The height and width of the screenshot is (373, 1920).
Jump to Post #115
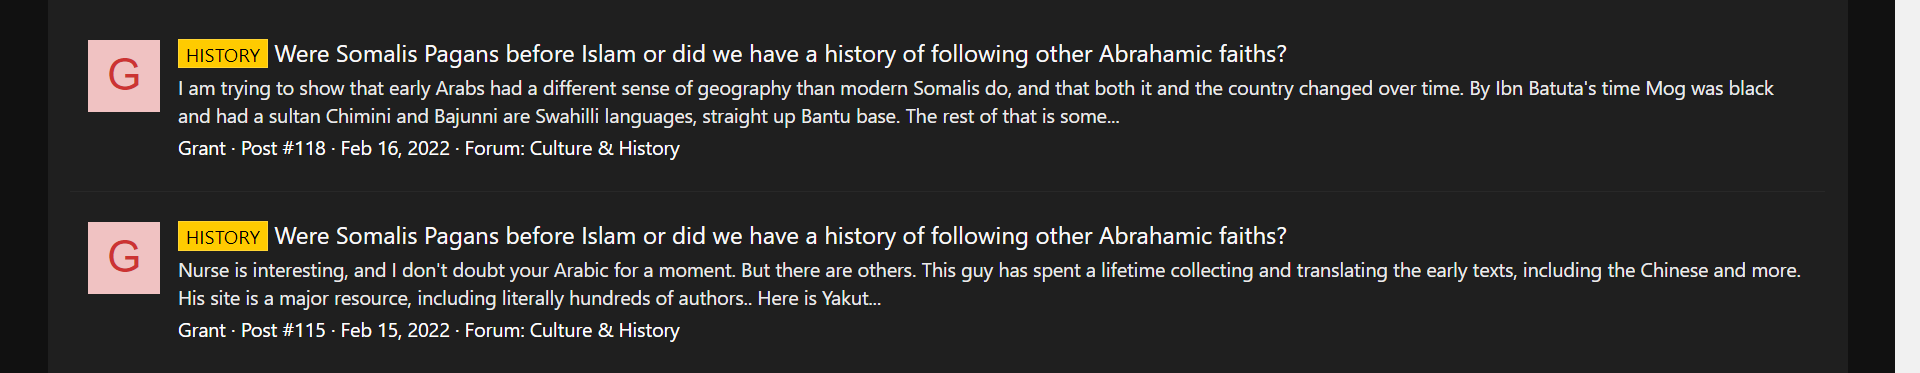tap(283, 330)
